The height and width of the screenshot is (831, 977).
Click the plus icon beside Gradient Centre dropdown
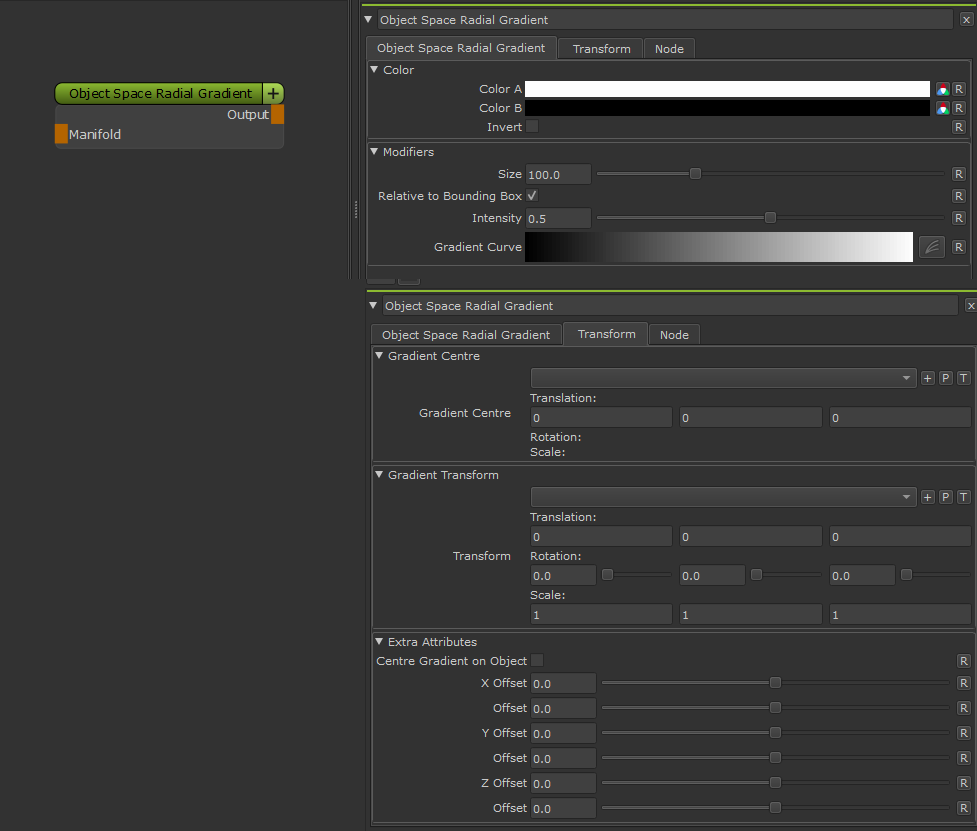click(x=927, y=378)
